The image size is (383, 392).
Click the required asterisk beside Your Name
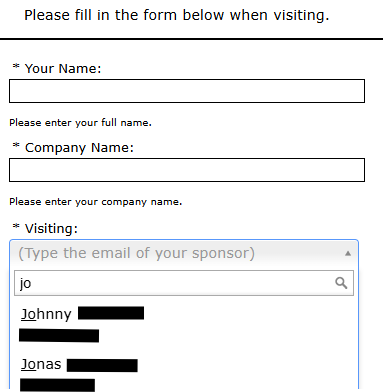tap(16, 66)
